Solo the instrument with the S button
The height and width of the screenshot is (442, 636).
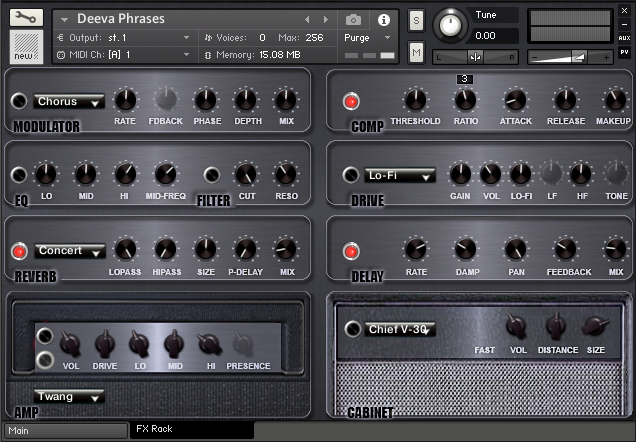point(416,21)
